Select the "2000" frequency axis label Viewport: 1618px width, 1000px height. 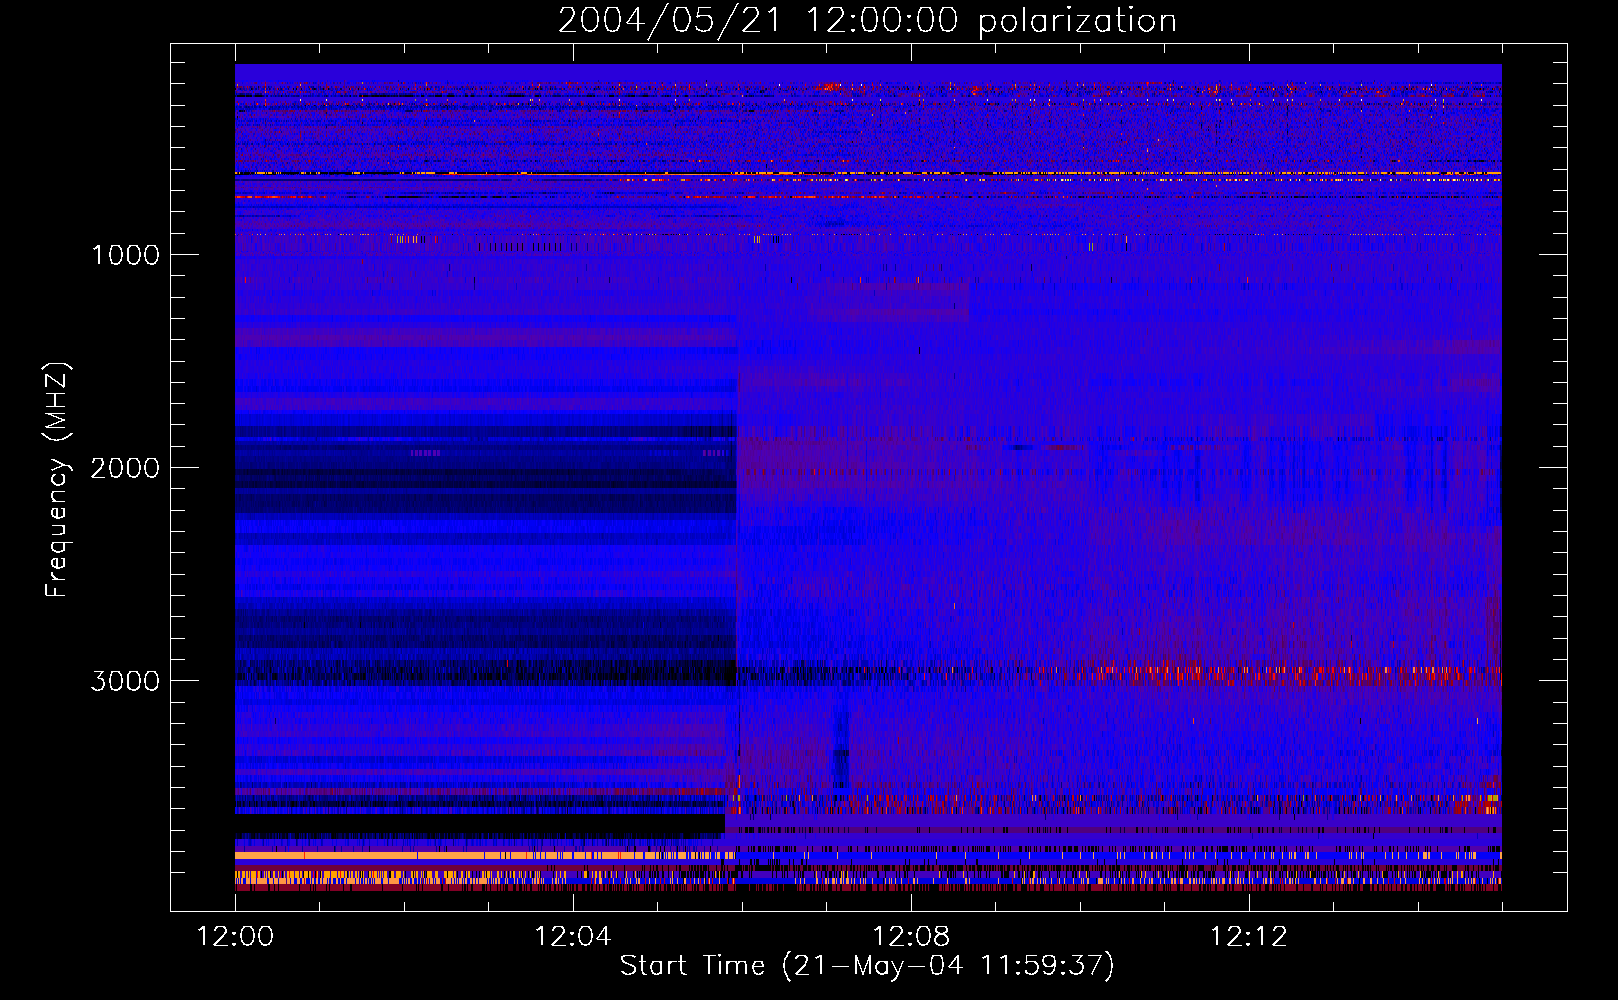point(125,468)
